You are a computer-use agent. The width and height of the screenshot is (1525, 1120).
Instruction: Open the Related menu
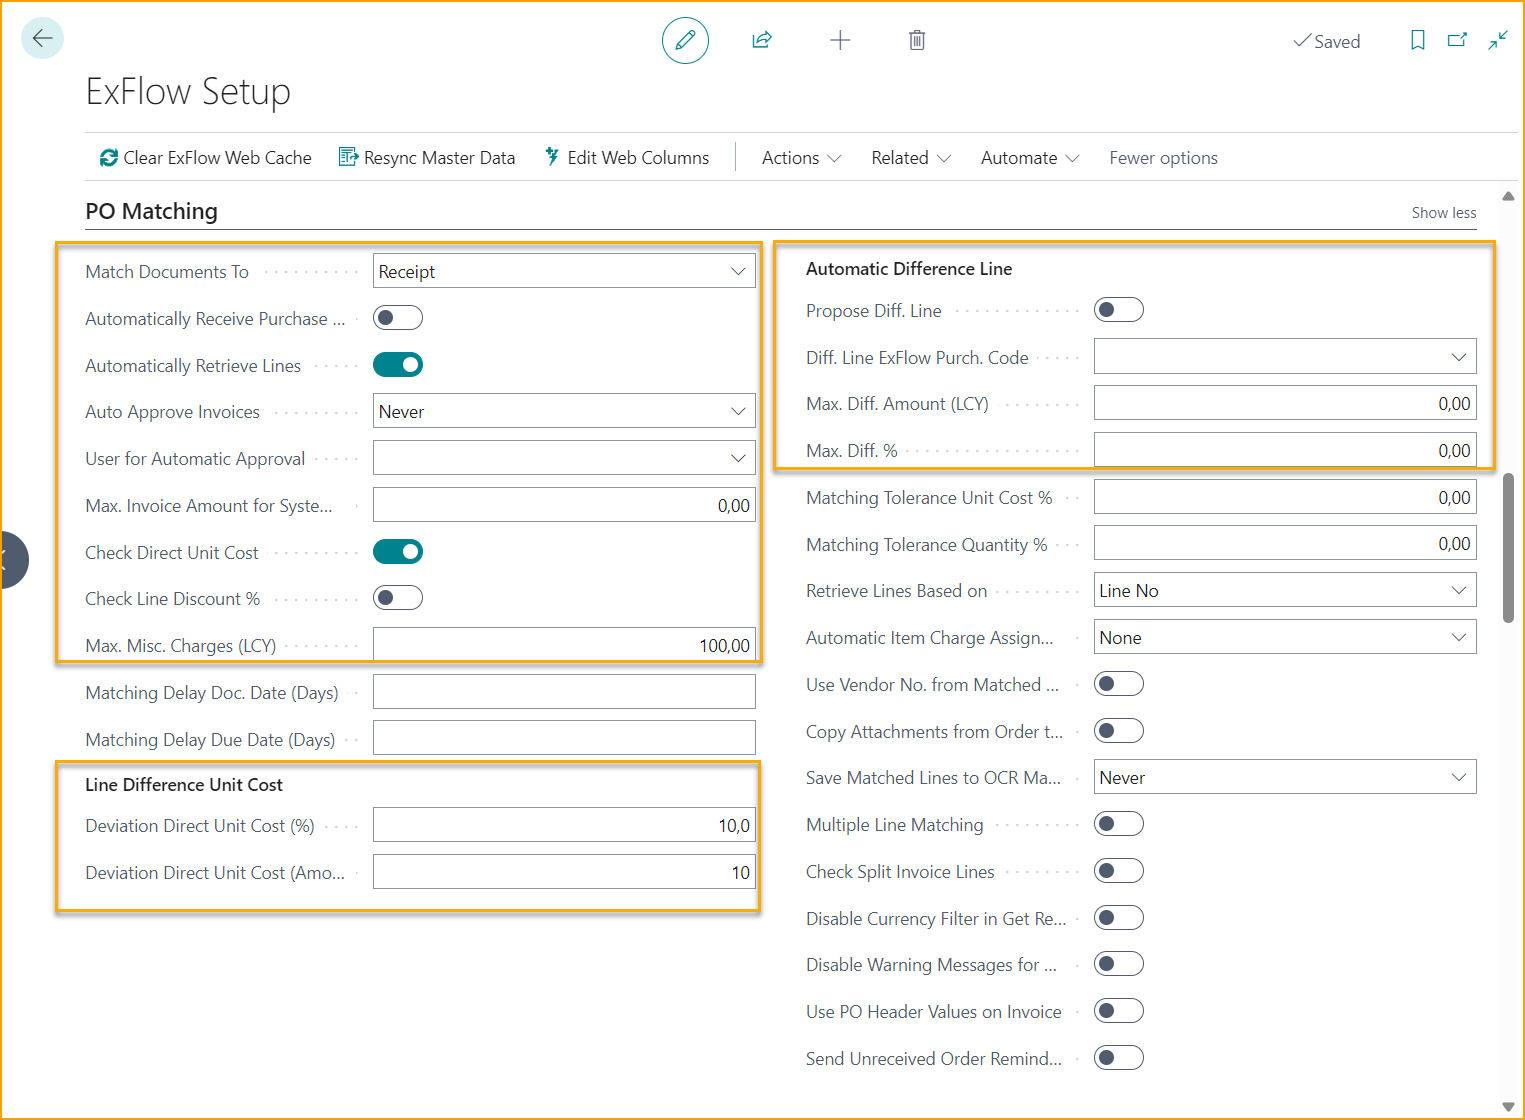tap(910, 158)
